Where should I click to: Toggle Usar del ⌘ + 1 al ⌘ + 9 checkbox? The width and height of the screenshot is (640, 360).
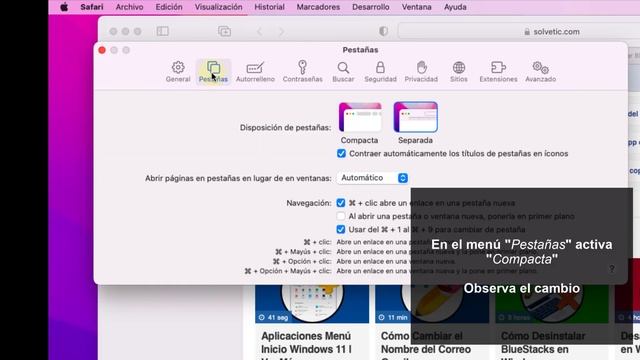tap(340, 229)
